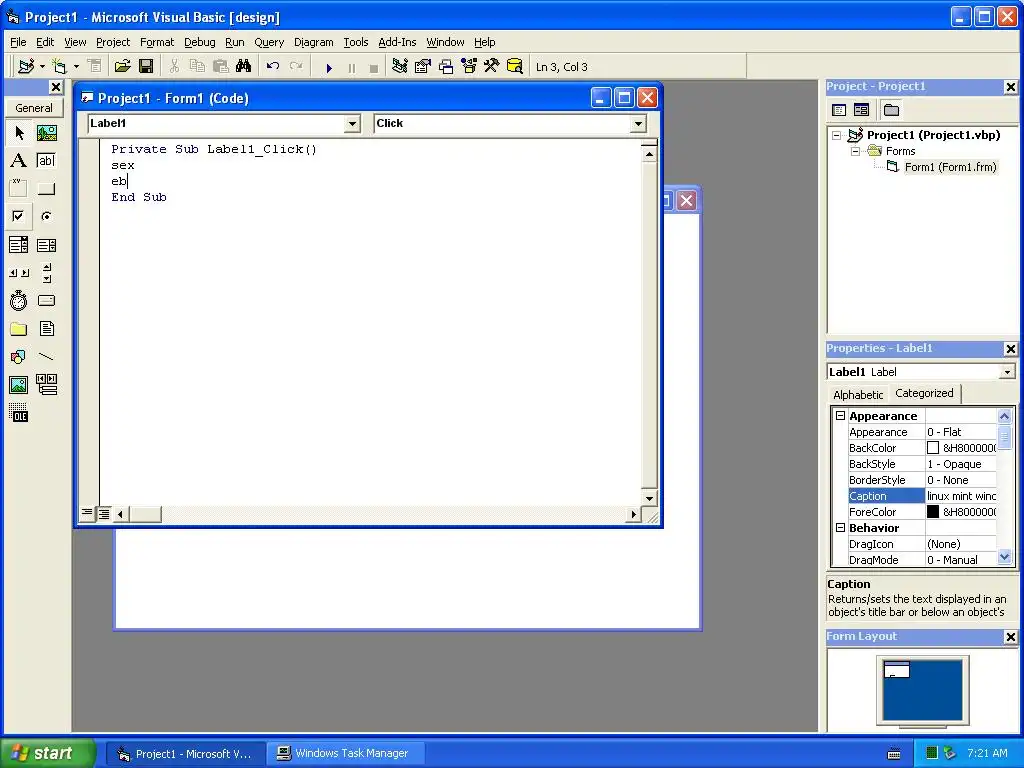This screenshot has height=768, width=1024.
Task: Select the Timer control tool
Action: pos(19,300)
